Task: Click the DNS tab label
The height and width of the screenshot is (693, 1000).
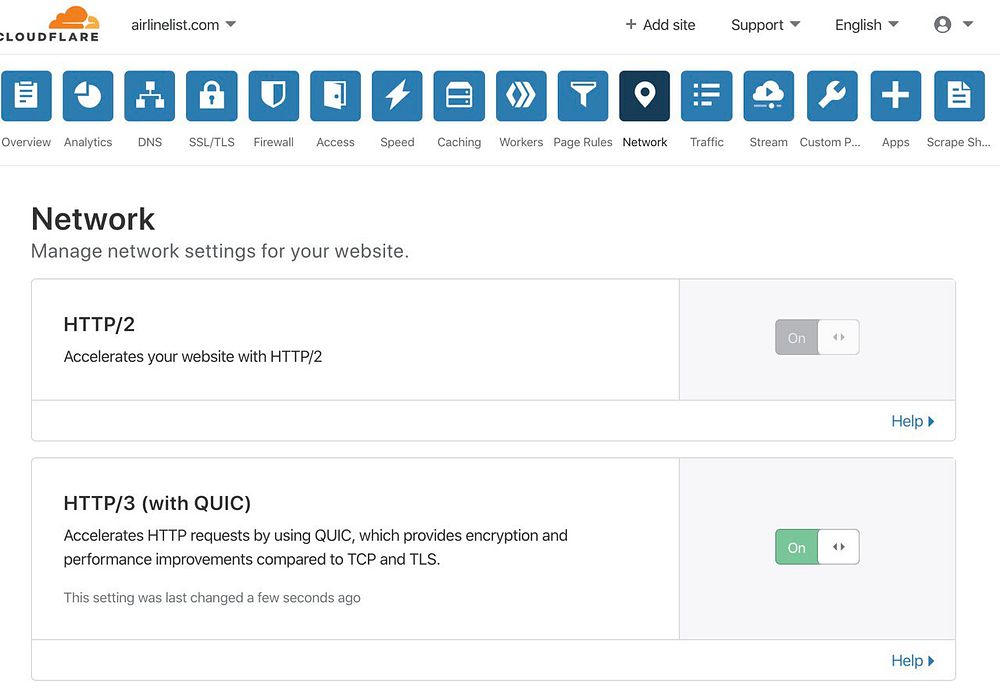Action: click(x=150, y=142)
